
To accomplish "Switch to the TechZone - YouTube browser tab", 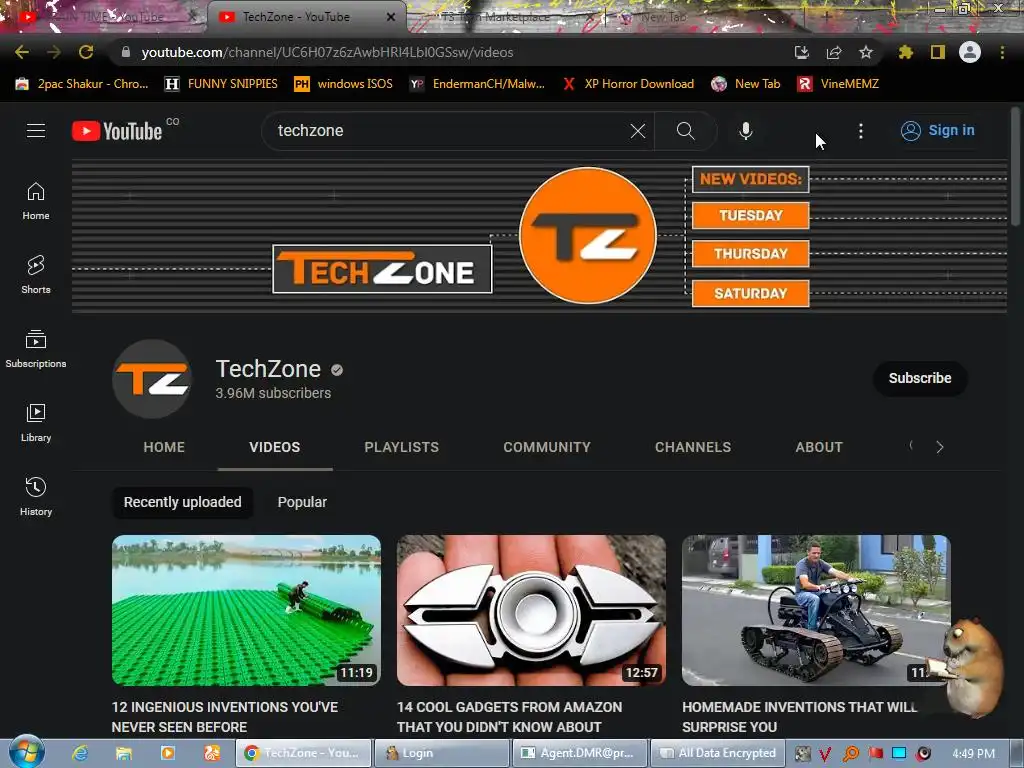I will (x=295, y=17).
